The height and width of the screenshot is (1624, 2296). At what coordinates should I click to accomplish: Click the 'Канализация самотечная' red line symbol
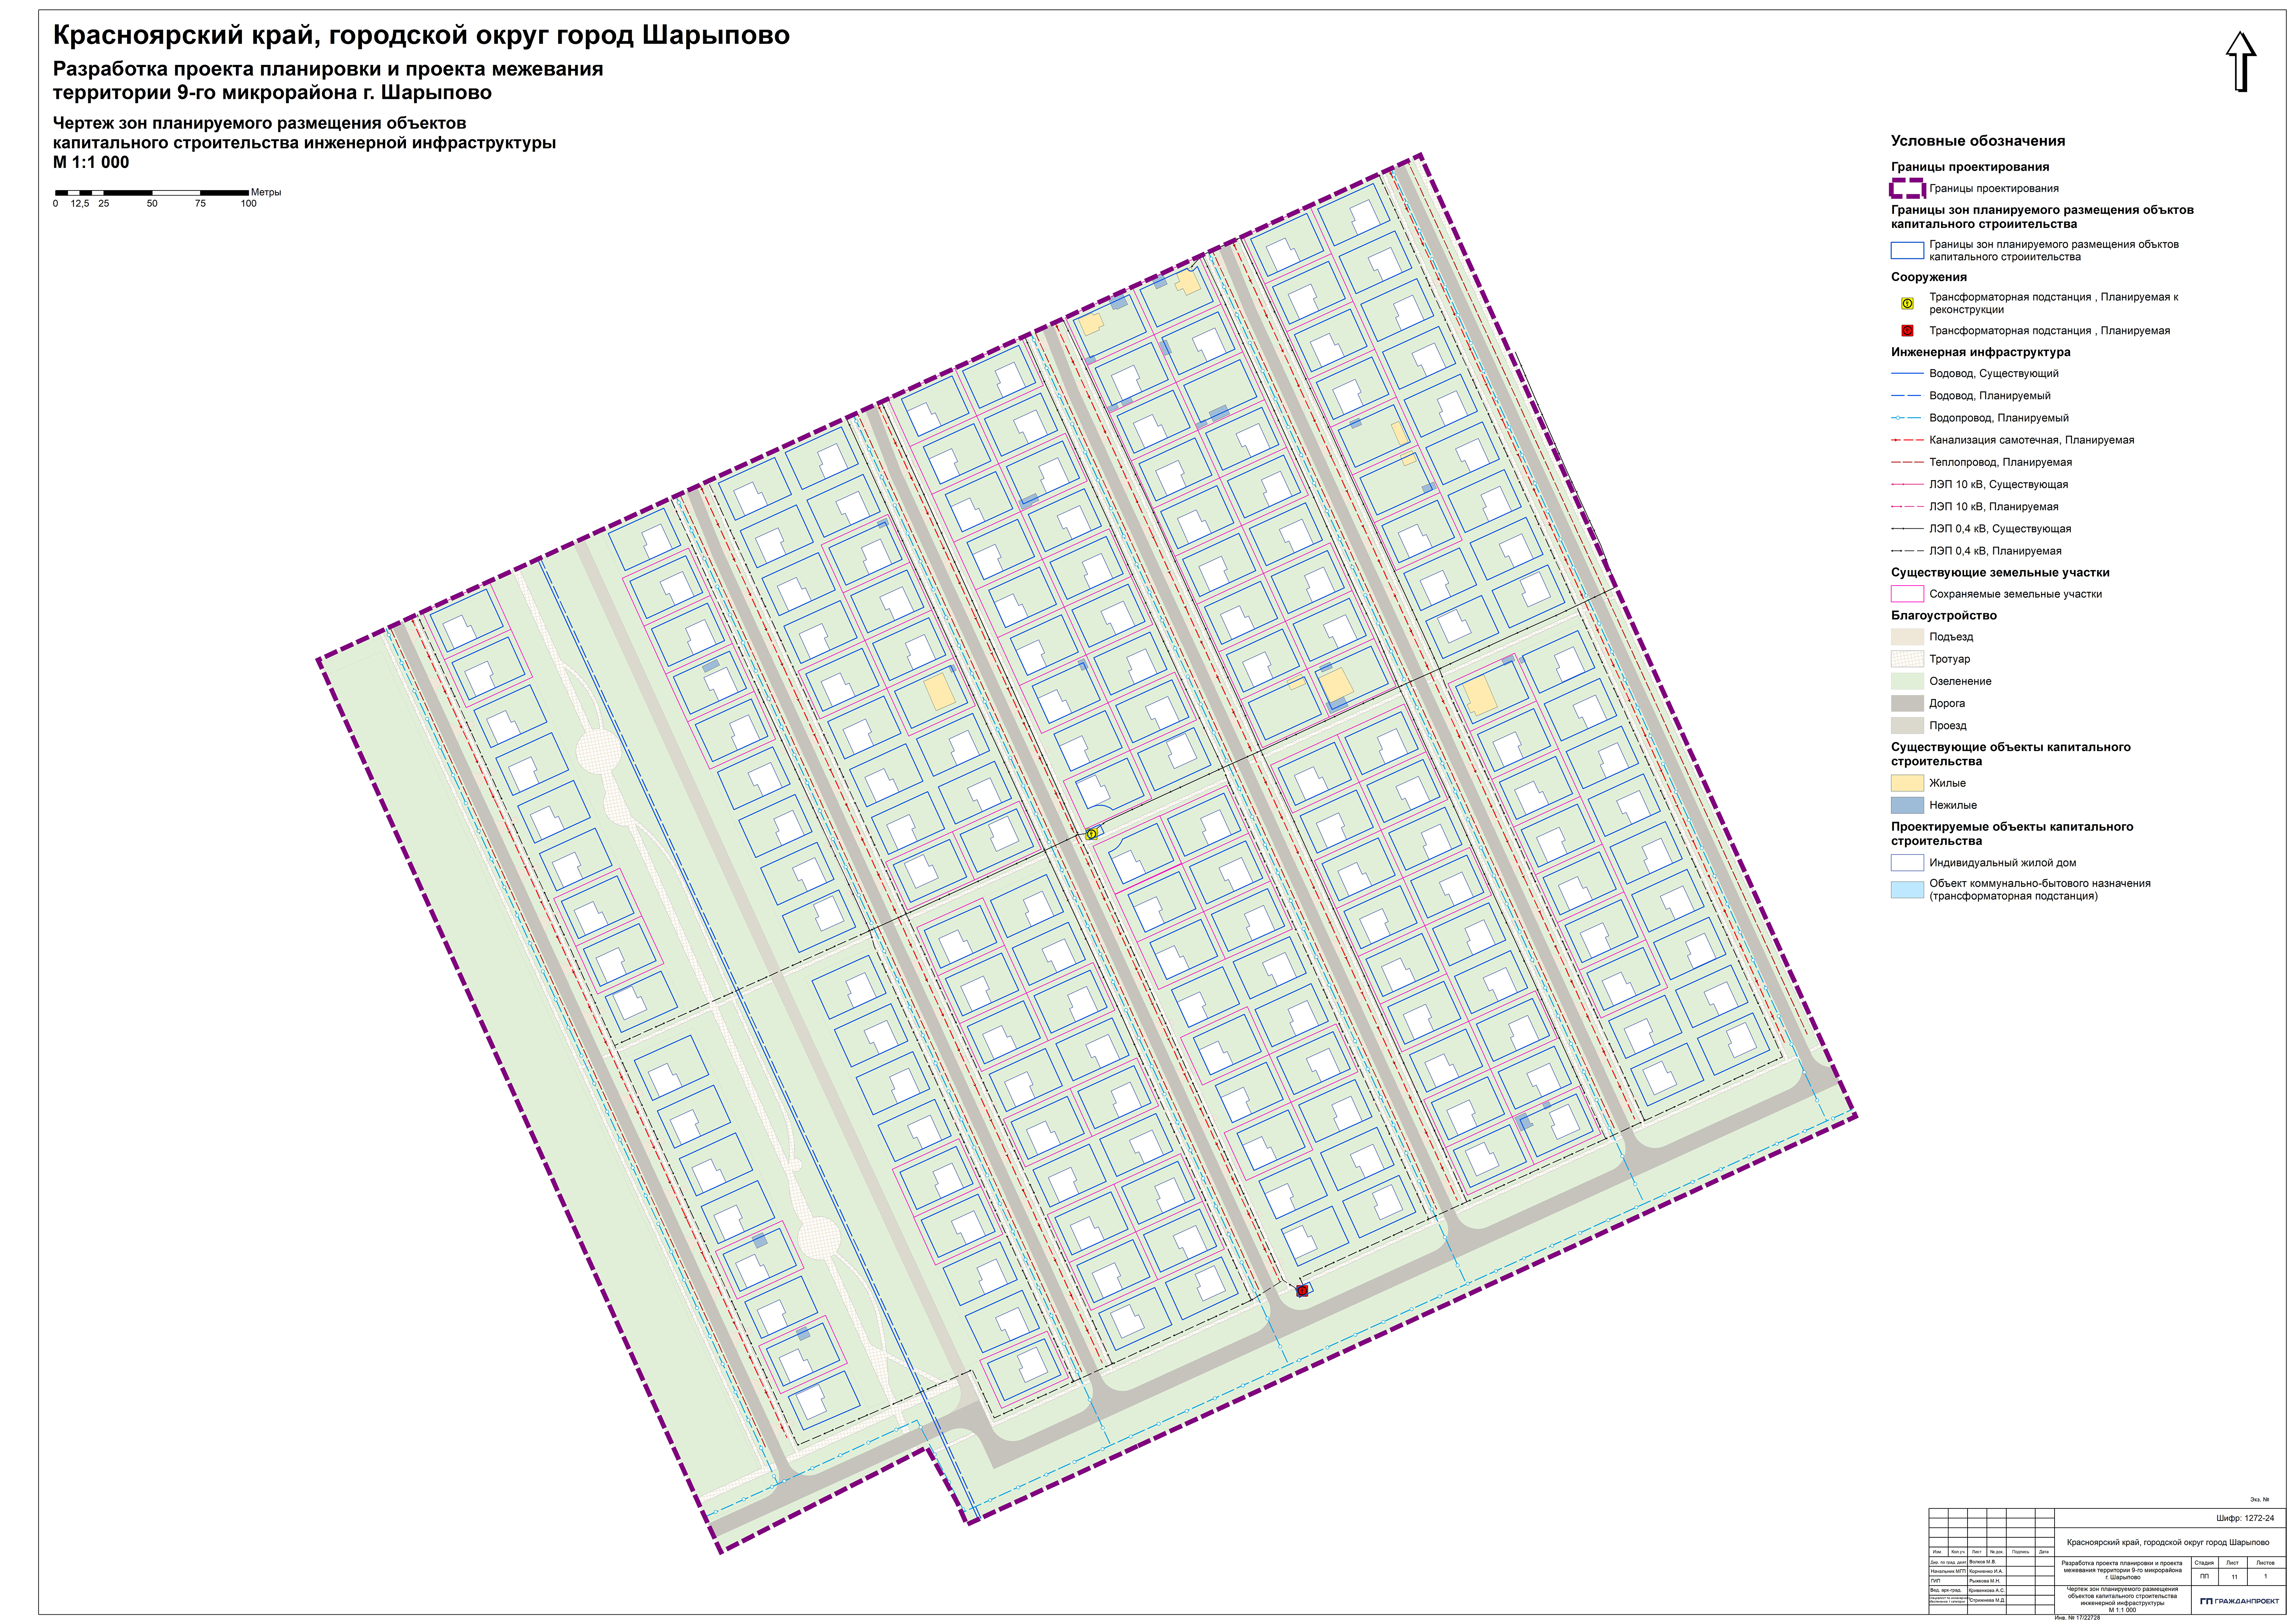1907,440
